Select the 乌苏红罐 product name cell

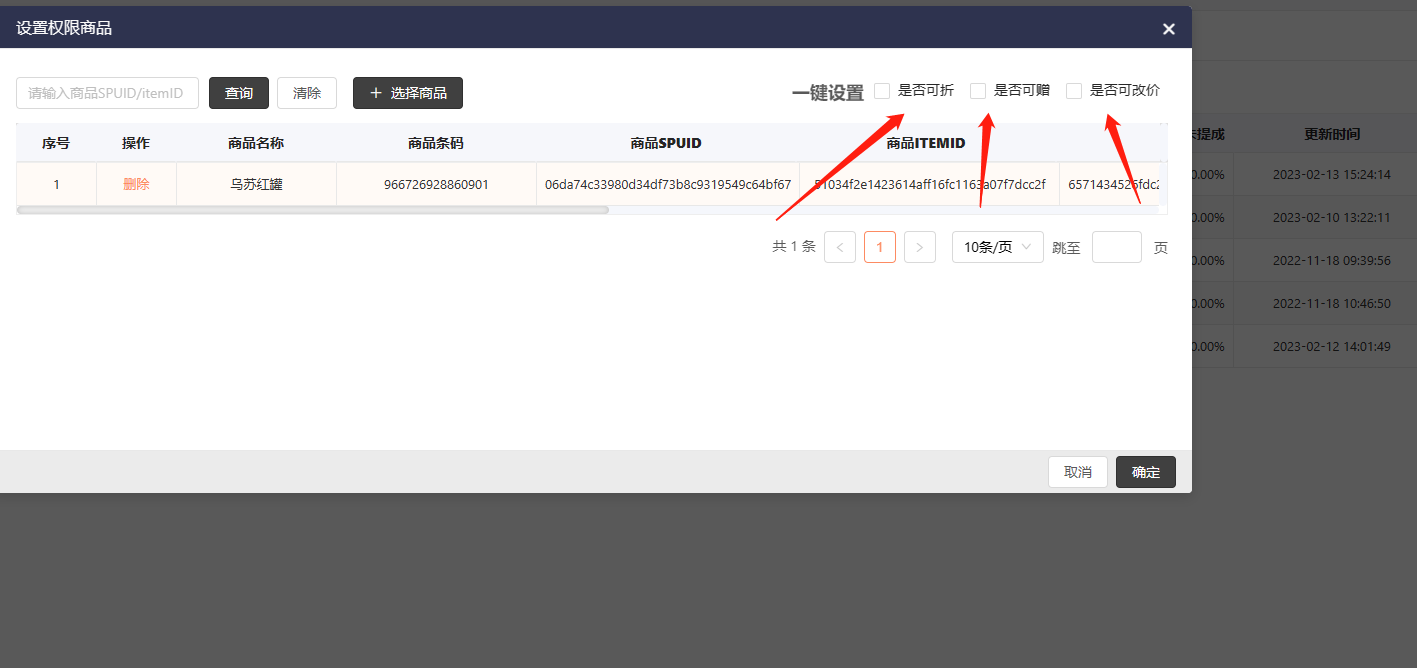(x=256, y=184)
